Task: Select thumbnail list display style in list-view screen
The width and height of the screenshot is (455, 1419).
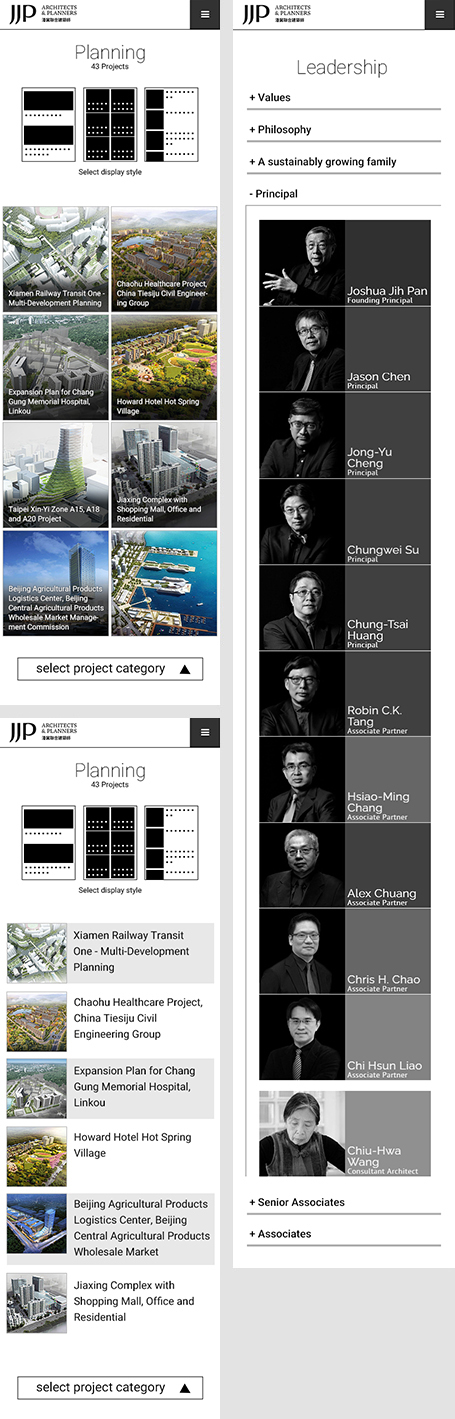Action: click(x=171, y=843)
